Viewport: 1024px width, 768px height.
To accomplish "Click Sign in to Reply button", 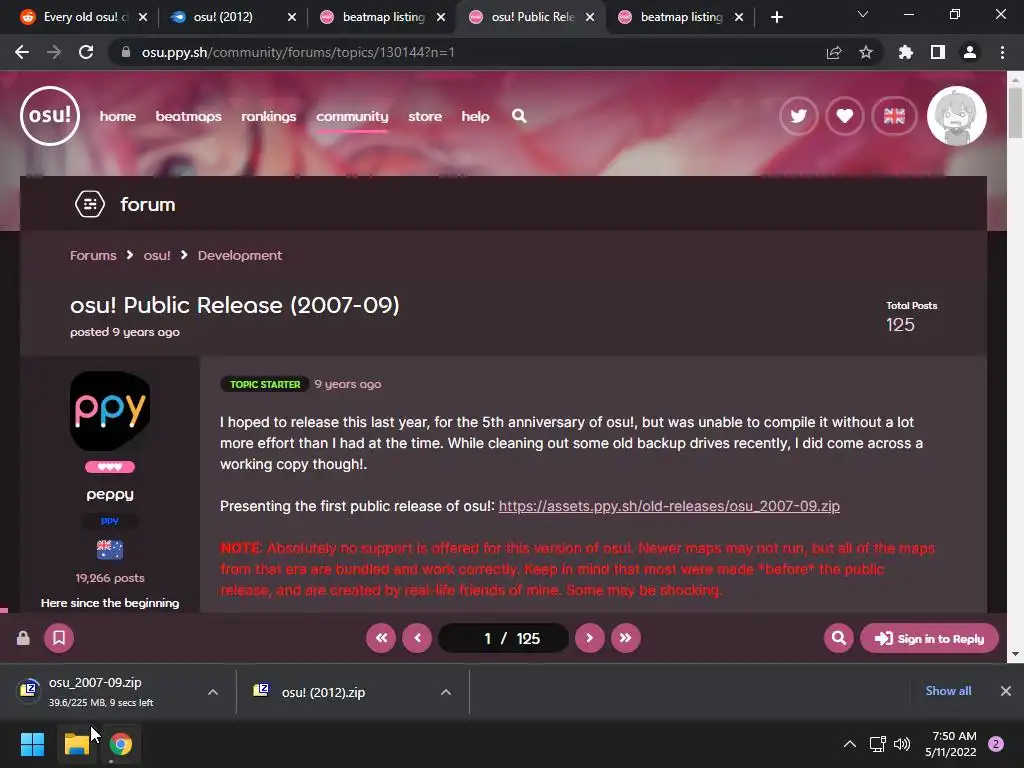I will [929, 638].
